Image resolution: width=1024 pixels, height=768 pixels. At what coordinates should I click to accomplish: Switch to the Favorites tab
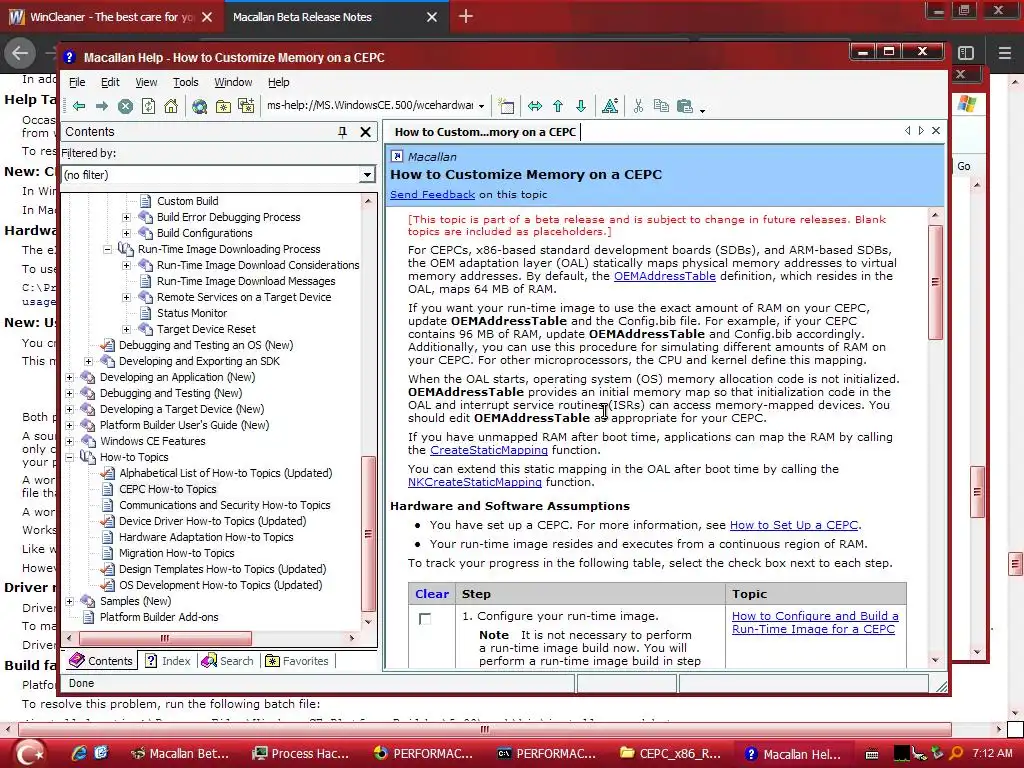click(x=296, y=661)
